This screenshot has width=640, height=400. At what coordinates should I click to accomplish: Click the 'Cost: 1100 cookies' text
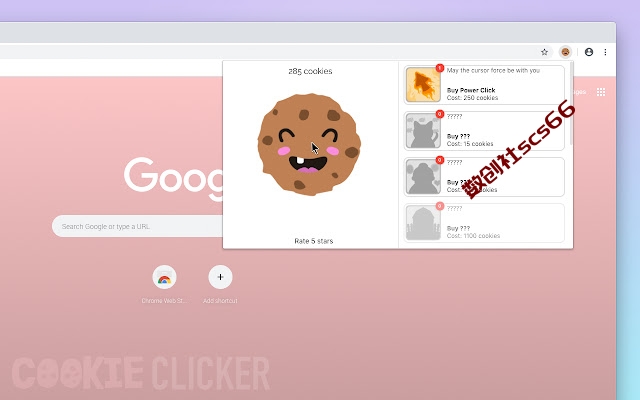click(x=473, y=236)
